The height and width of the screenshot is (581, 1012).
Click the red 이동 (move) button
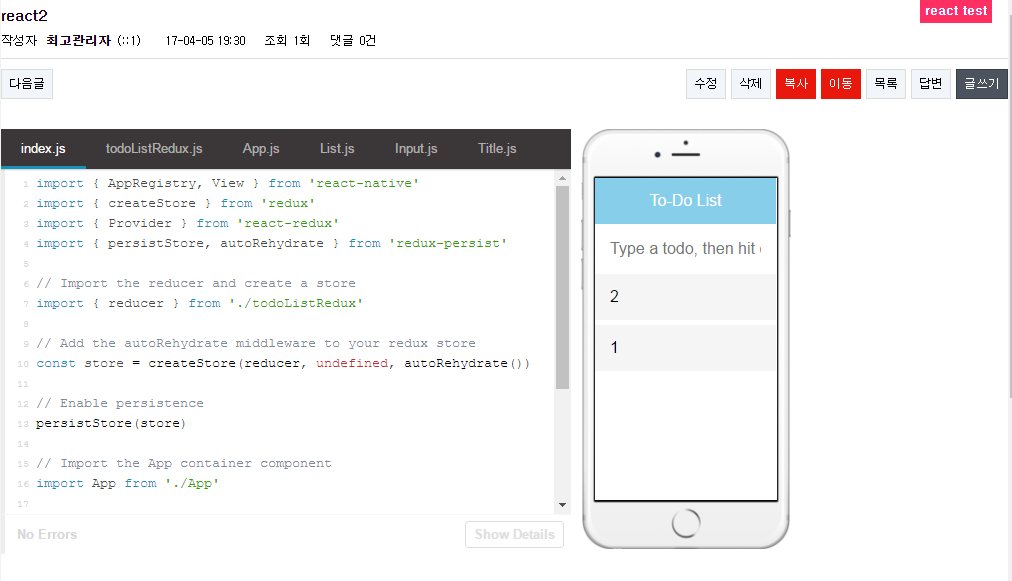coord(841,84)
